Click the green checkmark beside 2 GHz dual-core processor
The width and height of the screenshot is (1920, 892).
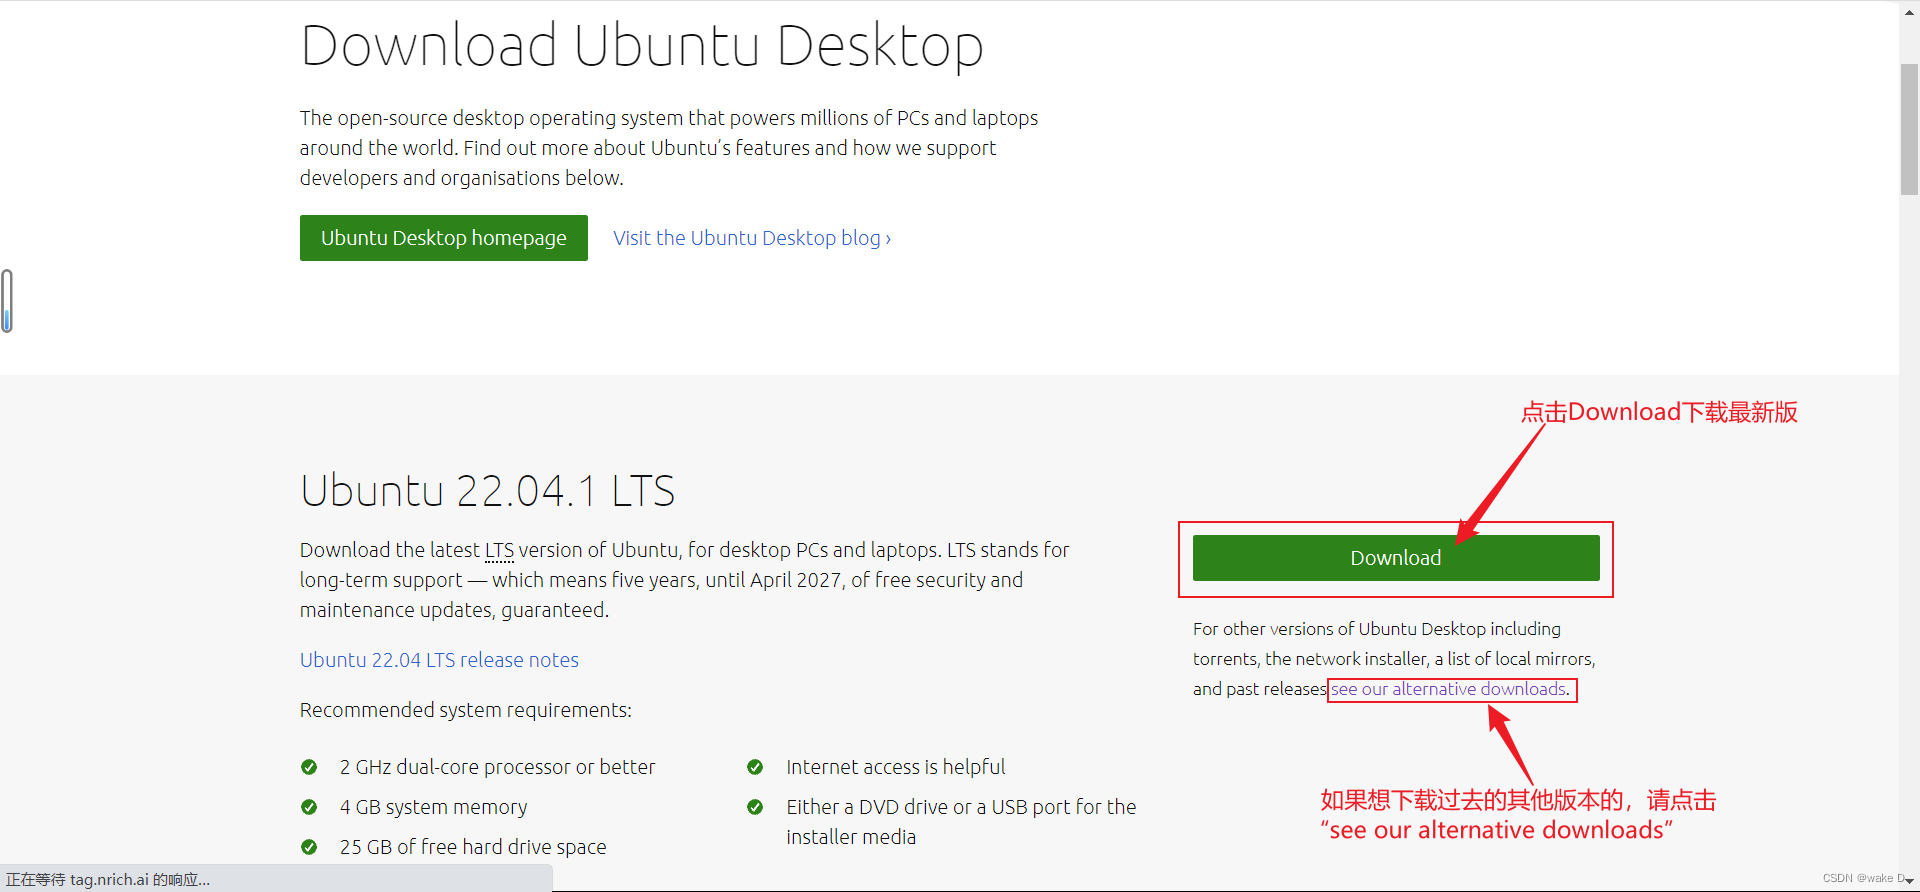tap(309, 767)
